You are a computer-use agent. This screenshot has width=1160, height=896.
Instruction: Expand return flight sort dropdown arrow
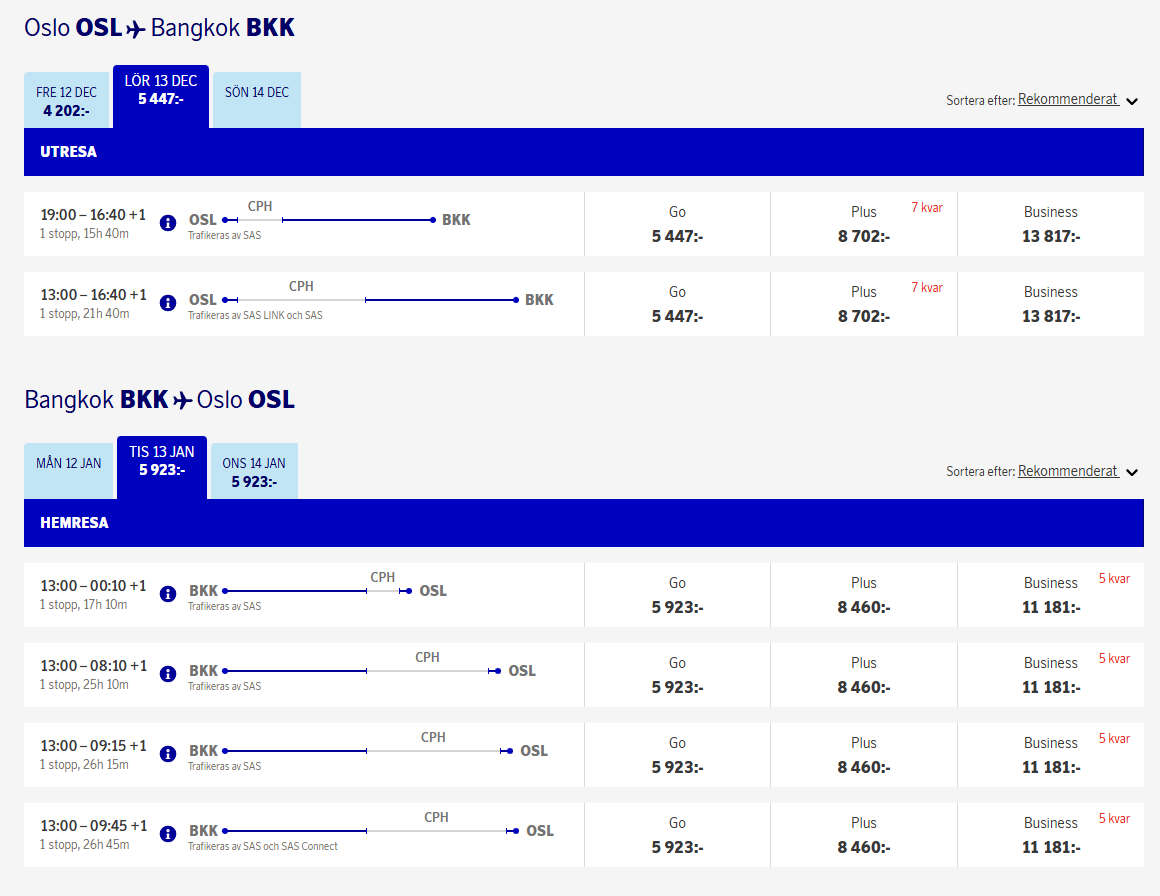(1132, 472)
